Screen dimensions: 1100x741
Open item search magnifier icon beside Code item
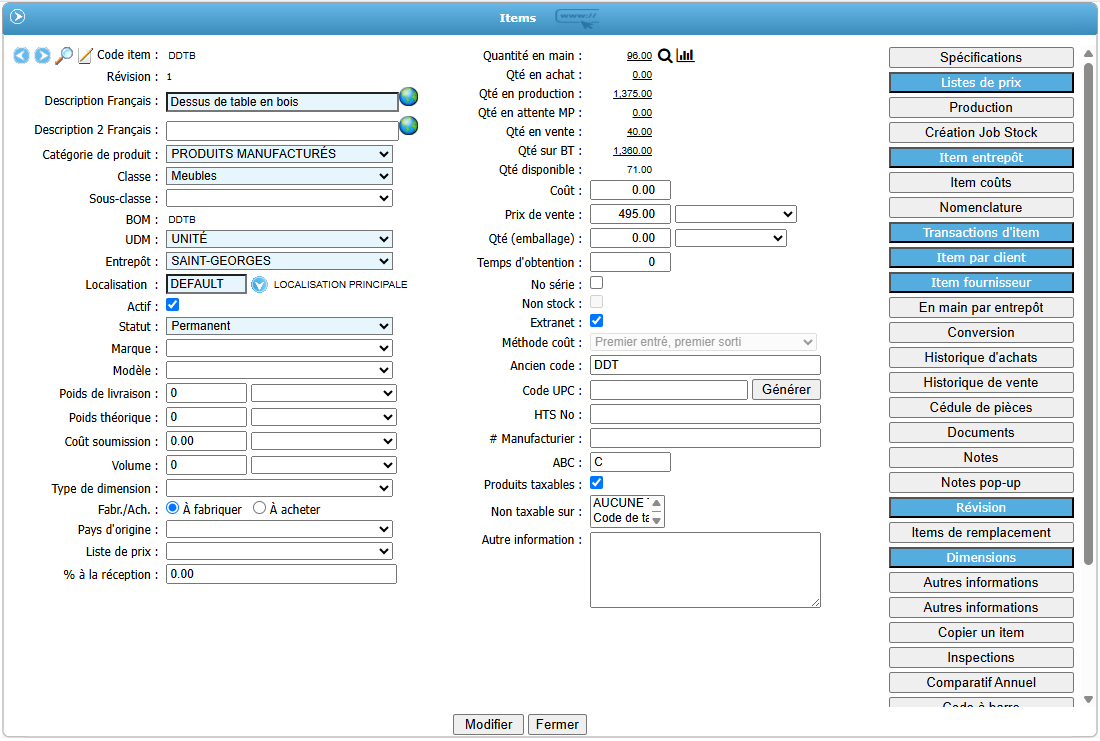(x=64, y=55)
